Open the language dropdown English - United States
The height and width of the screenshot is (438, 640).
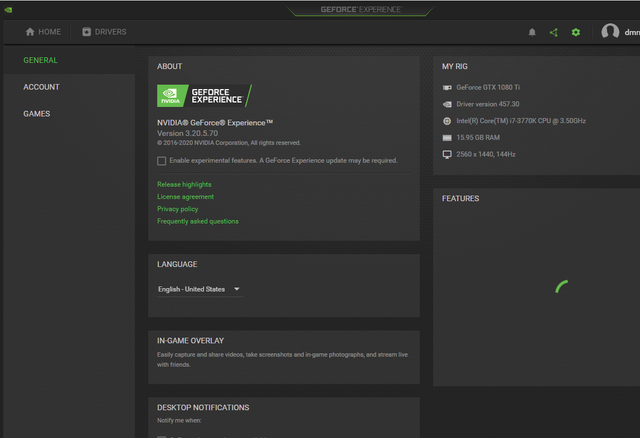[x=200, y=289]
